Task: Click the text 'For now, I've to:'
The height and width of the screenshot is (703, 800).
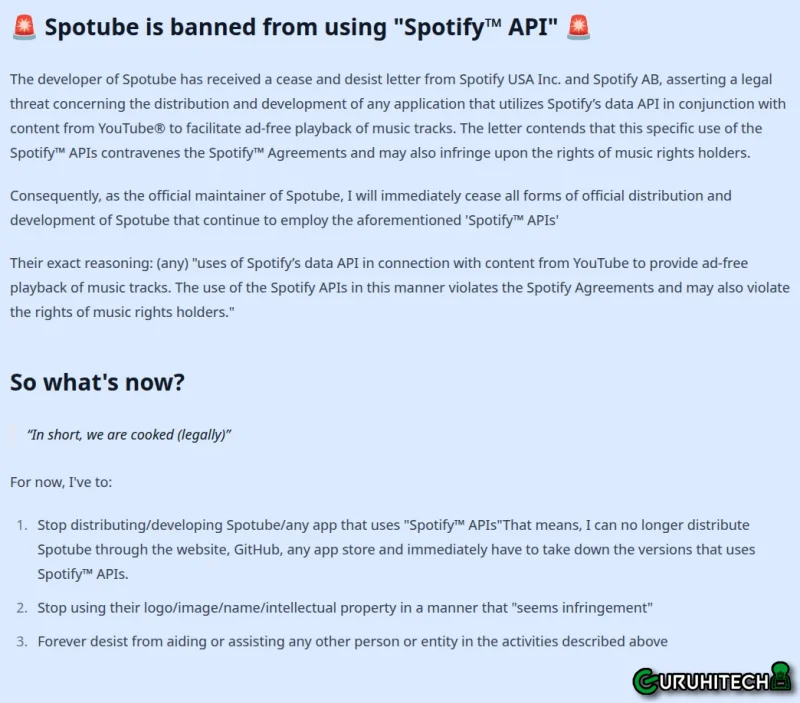Action: pyautogui.click(x=61, y=482)
